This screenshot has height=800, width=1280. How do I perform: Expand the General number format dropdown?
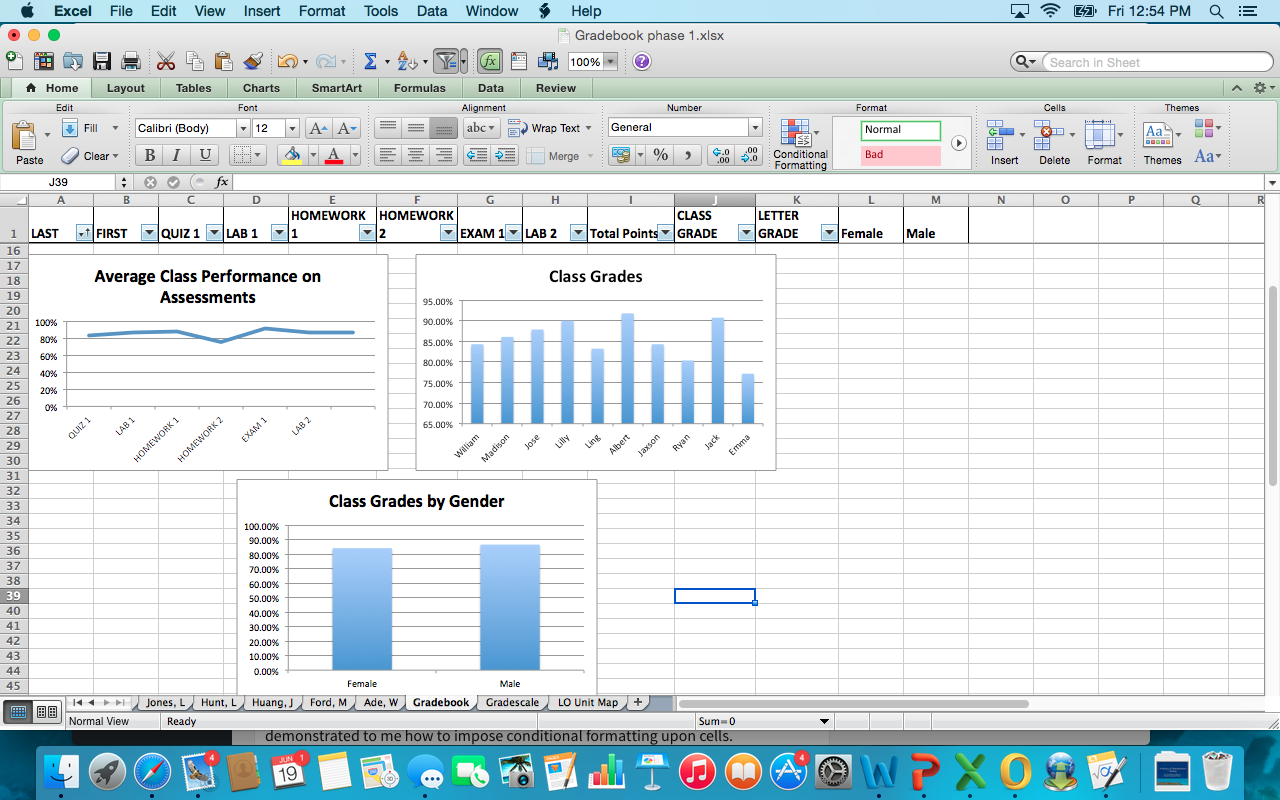(x=755, y=128)
